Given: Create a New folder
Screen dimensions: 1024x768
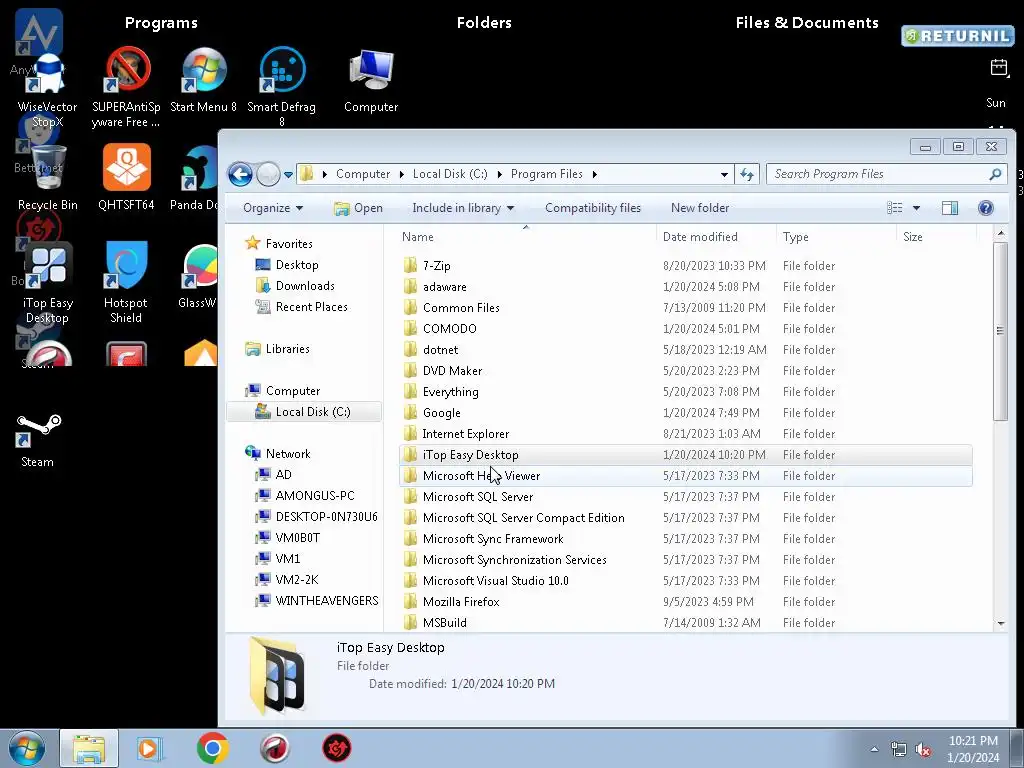Looking at the screenshot, I should tap(700, 208).
